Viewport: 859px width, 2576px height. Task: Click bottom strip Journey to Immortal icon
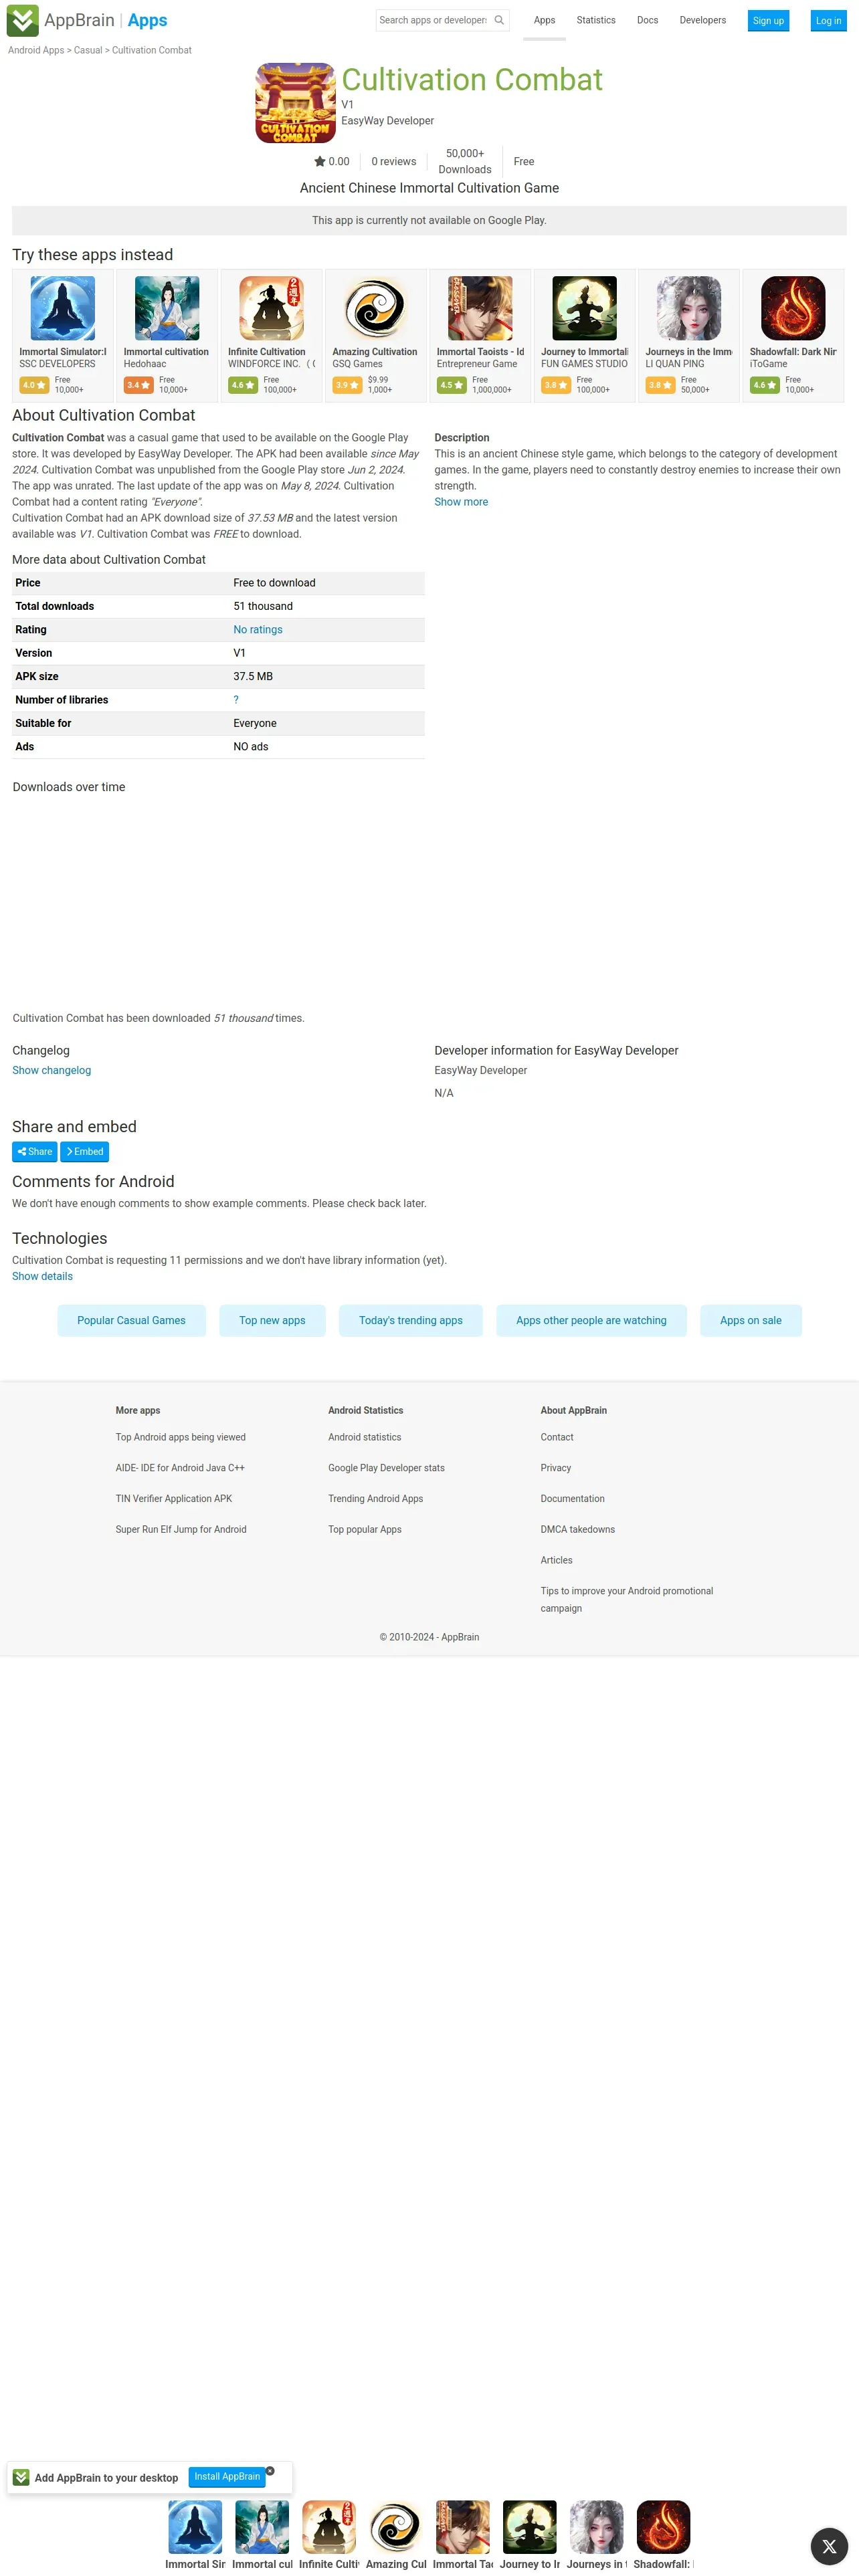click(x=530, y=2527)
